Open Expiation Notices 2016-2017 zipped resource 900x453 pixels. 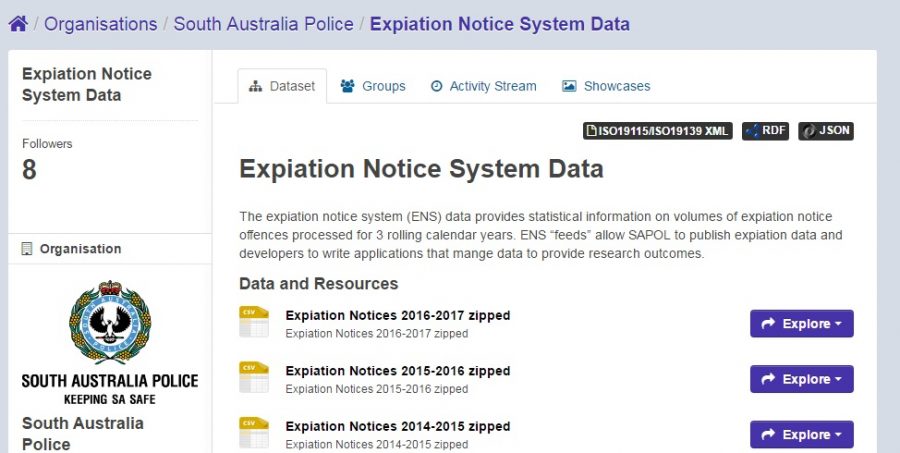tap(398, 315)
